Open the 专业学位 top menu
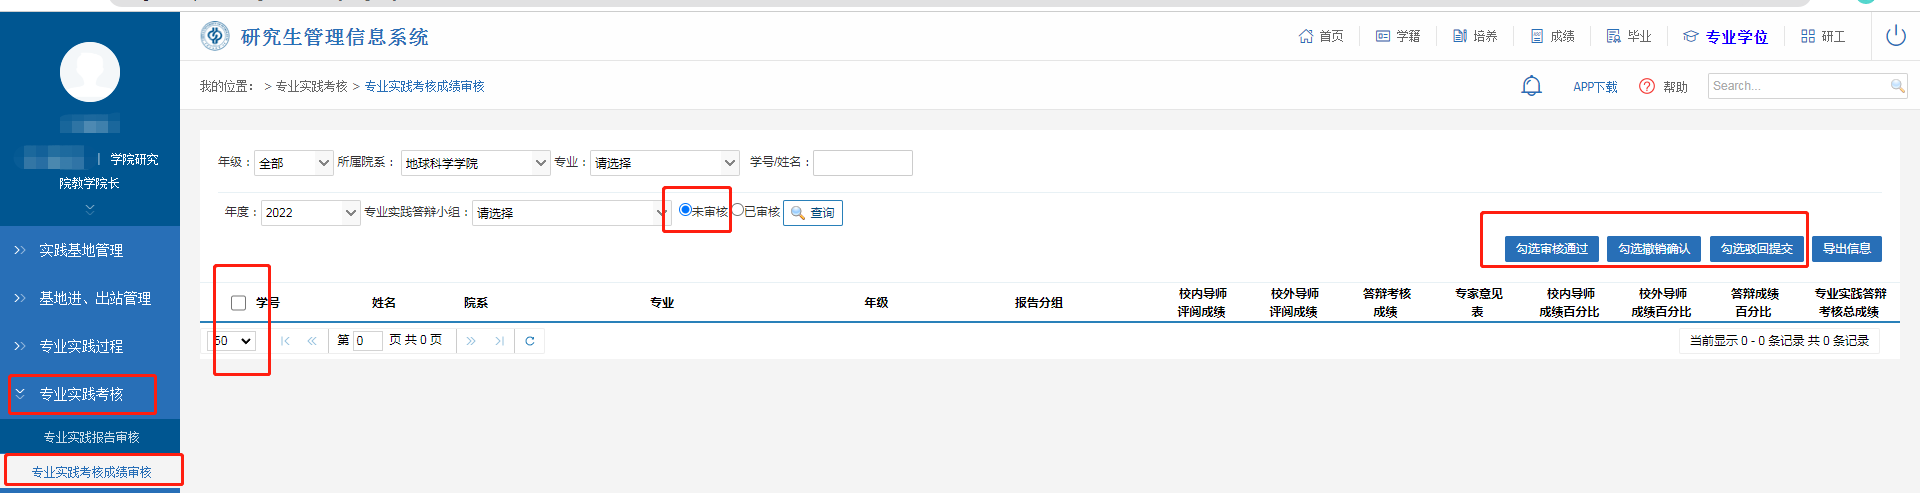1920x493 pixels. 1725,37
